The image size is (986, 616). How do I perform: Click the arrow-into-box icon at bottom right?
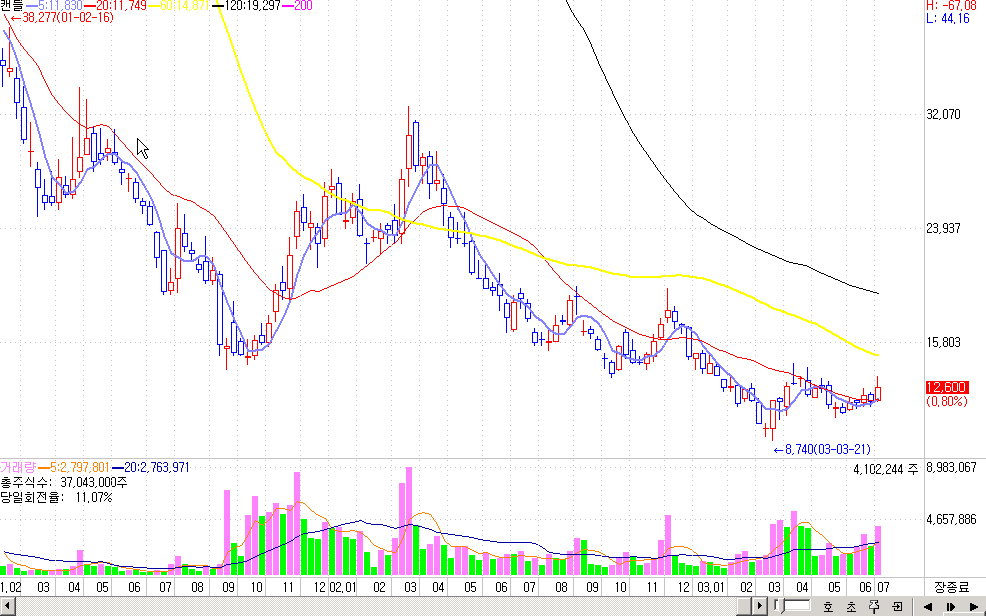(x=896, y=606)
